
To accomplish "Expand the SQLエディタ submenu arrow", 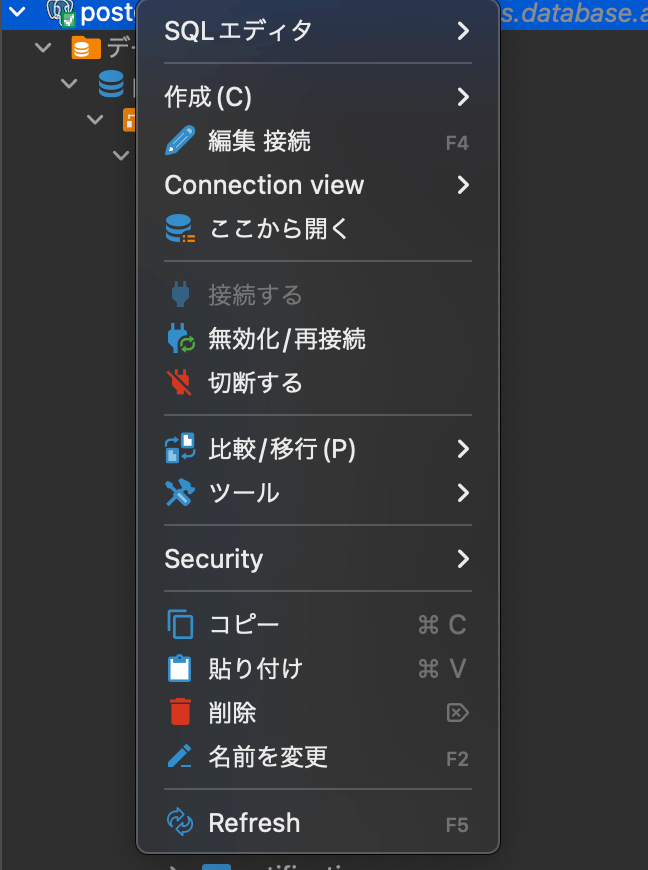I will click(x=463, y=31).
